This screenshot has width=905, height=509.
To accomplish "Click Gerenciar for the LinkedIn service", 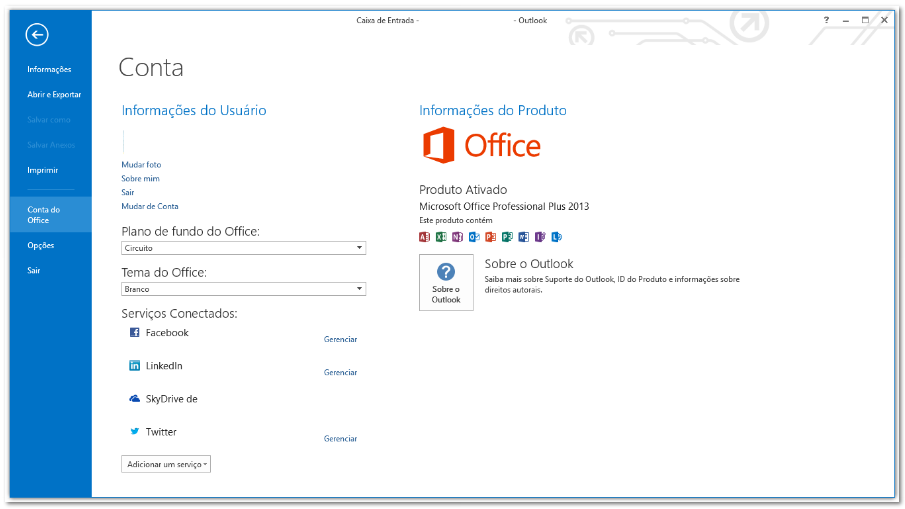I will (341, 372).
